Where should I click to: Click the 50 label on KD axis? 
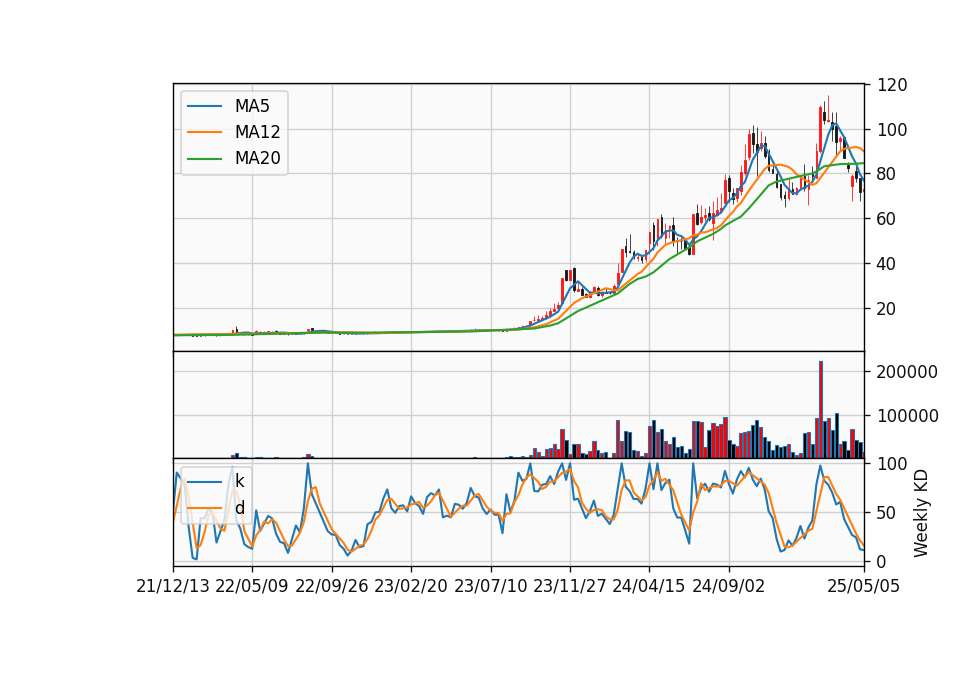[887, 512]
